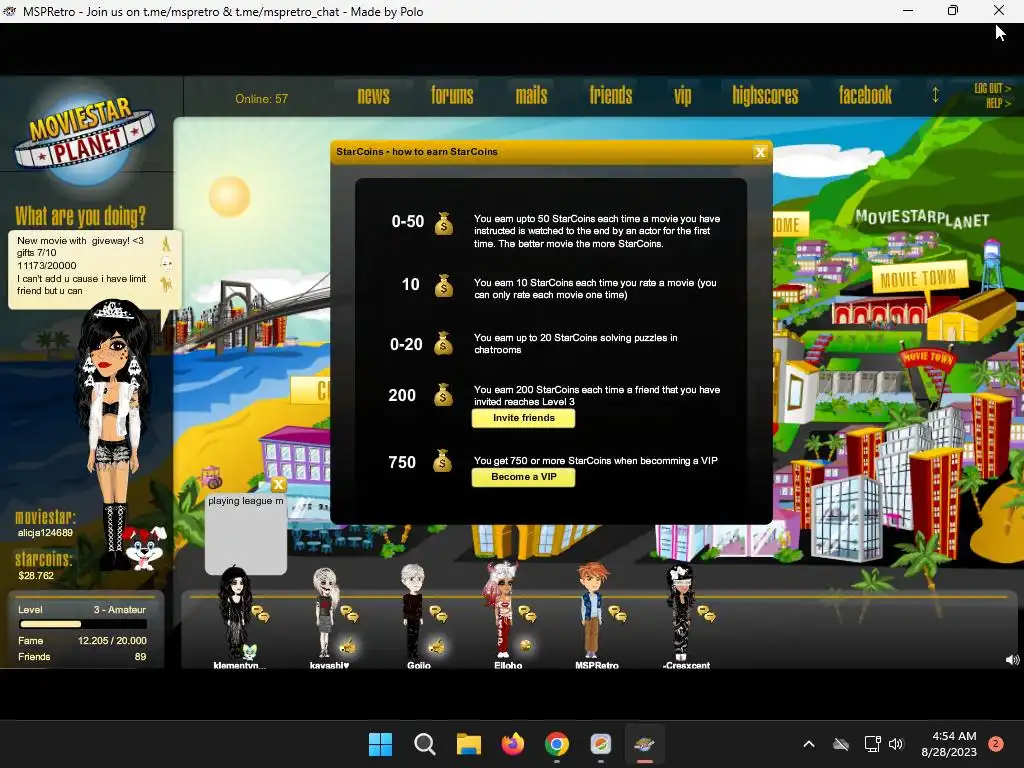This screenshot has height=768, width=1024.
Task: Open the highscores menu
Action: [765, 96]
